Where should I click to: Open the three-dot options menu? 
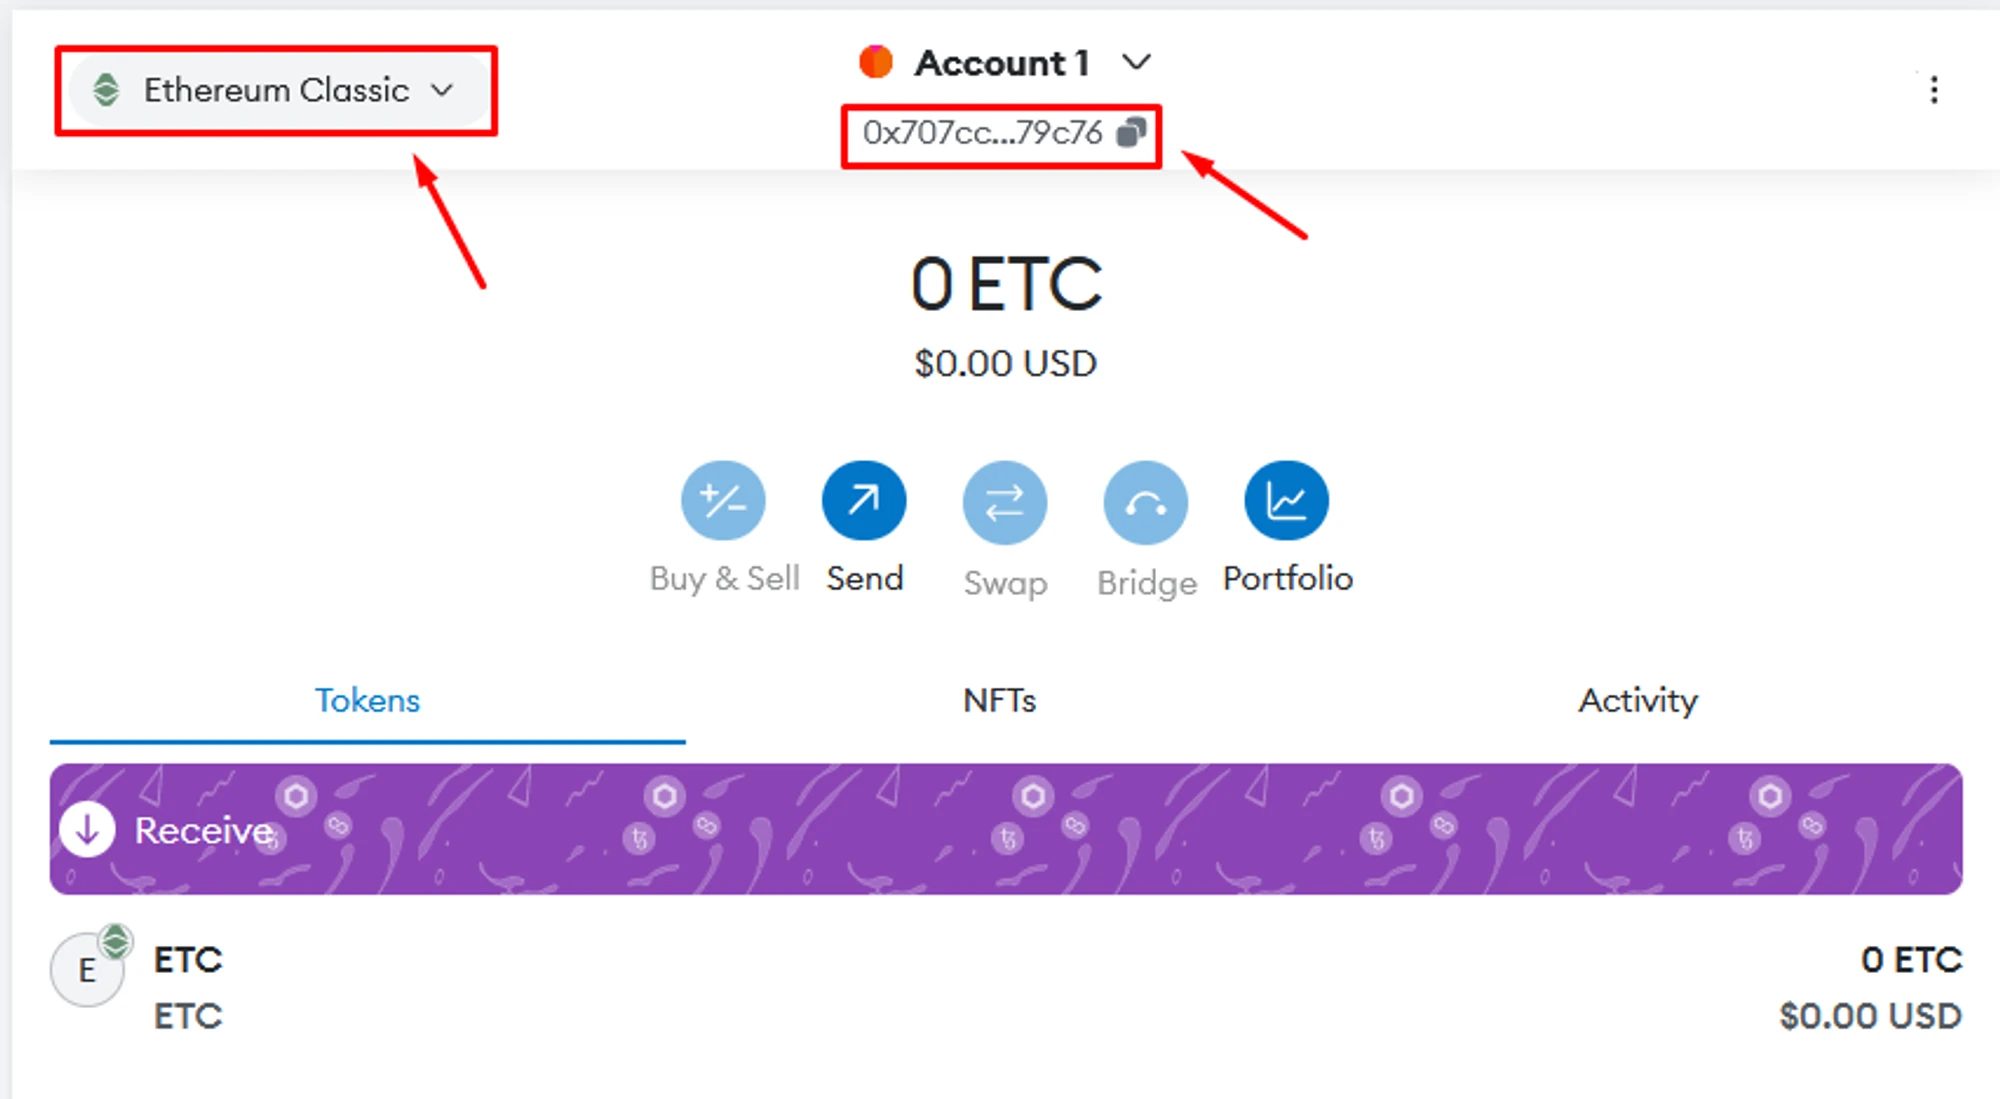tap(1934, 90)
